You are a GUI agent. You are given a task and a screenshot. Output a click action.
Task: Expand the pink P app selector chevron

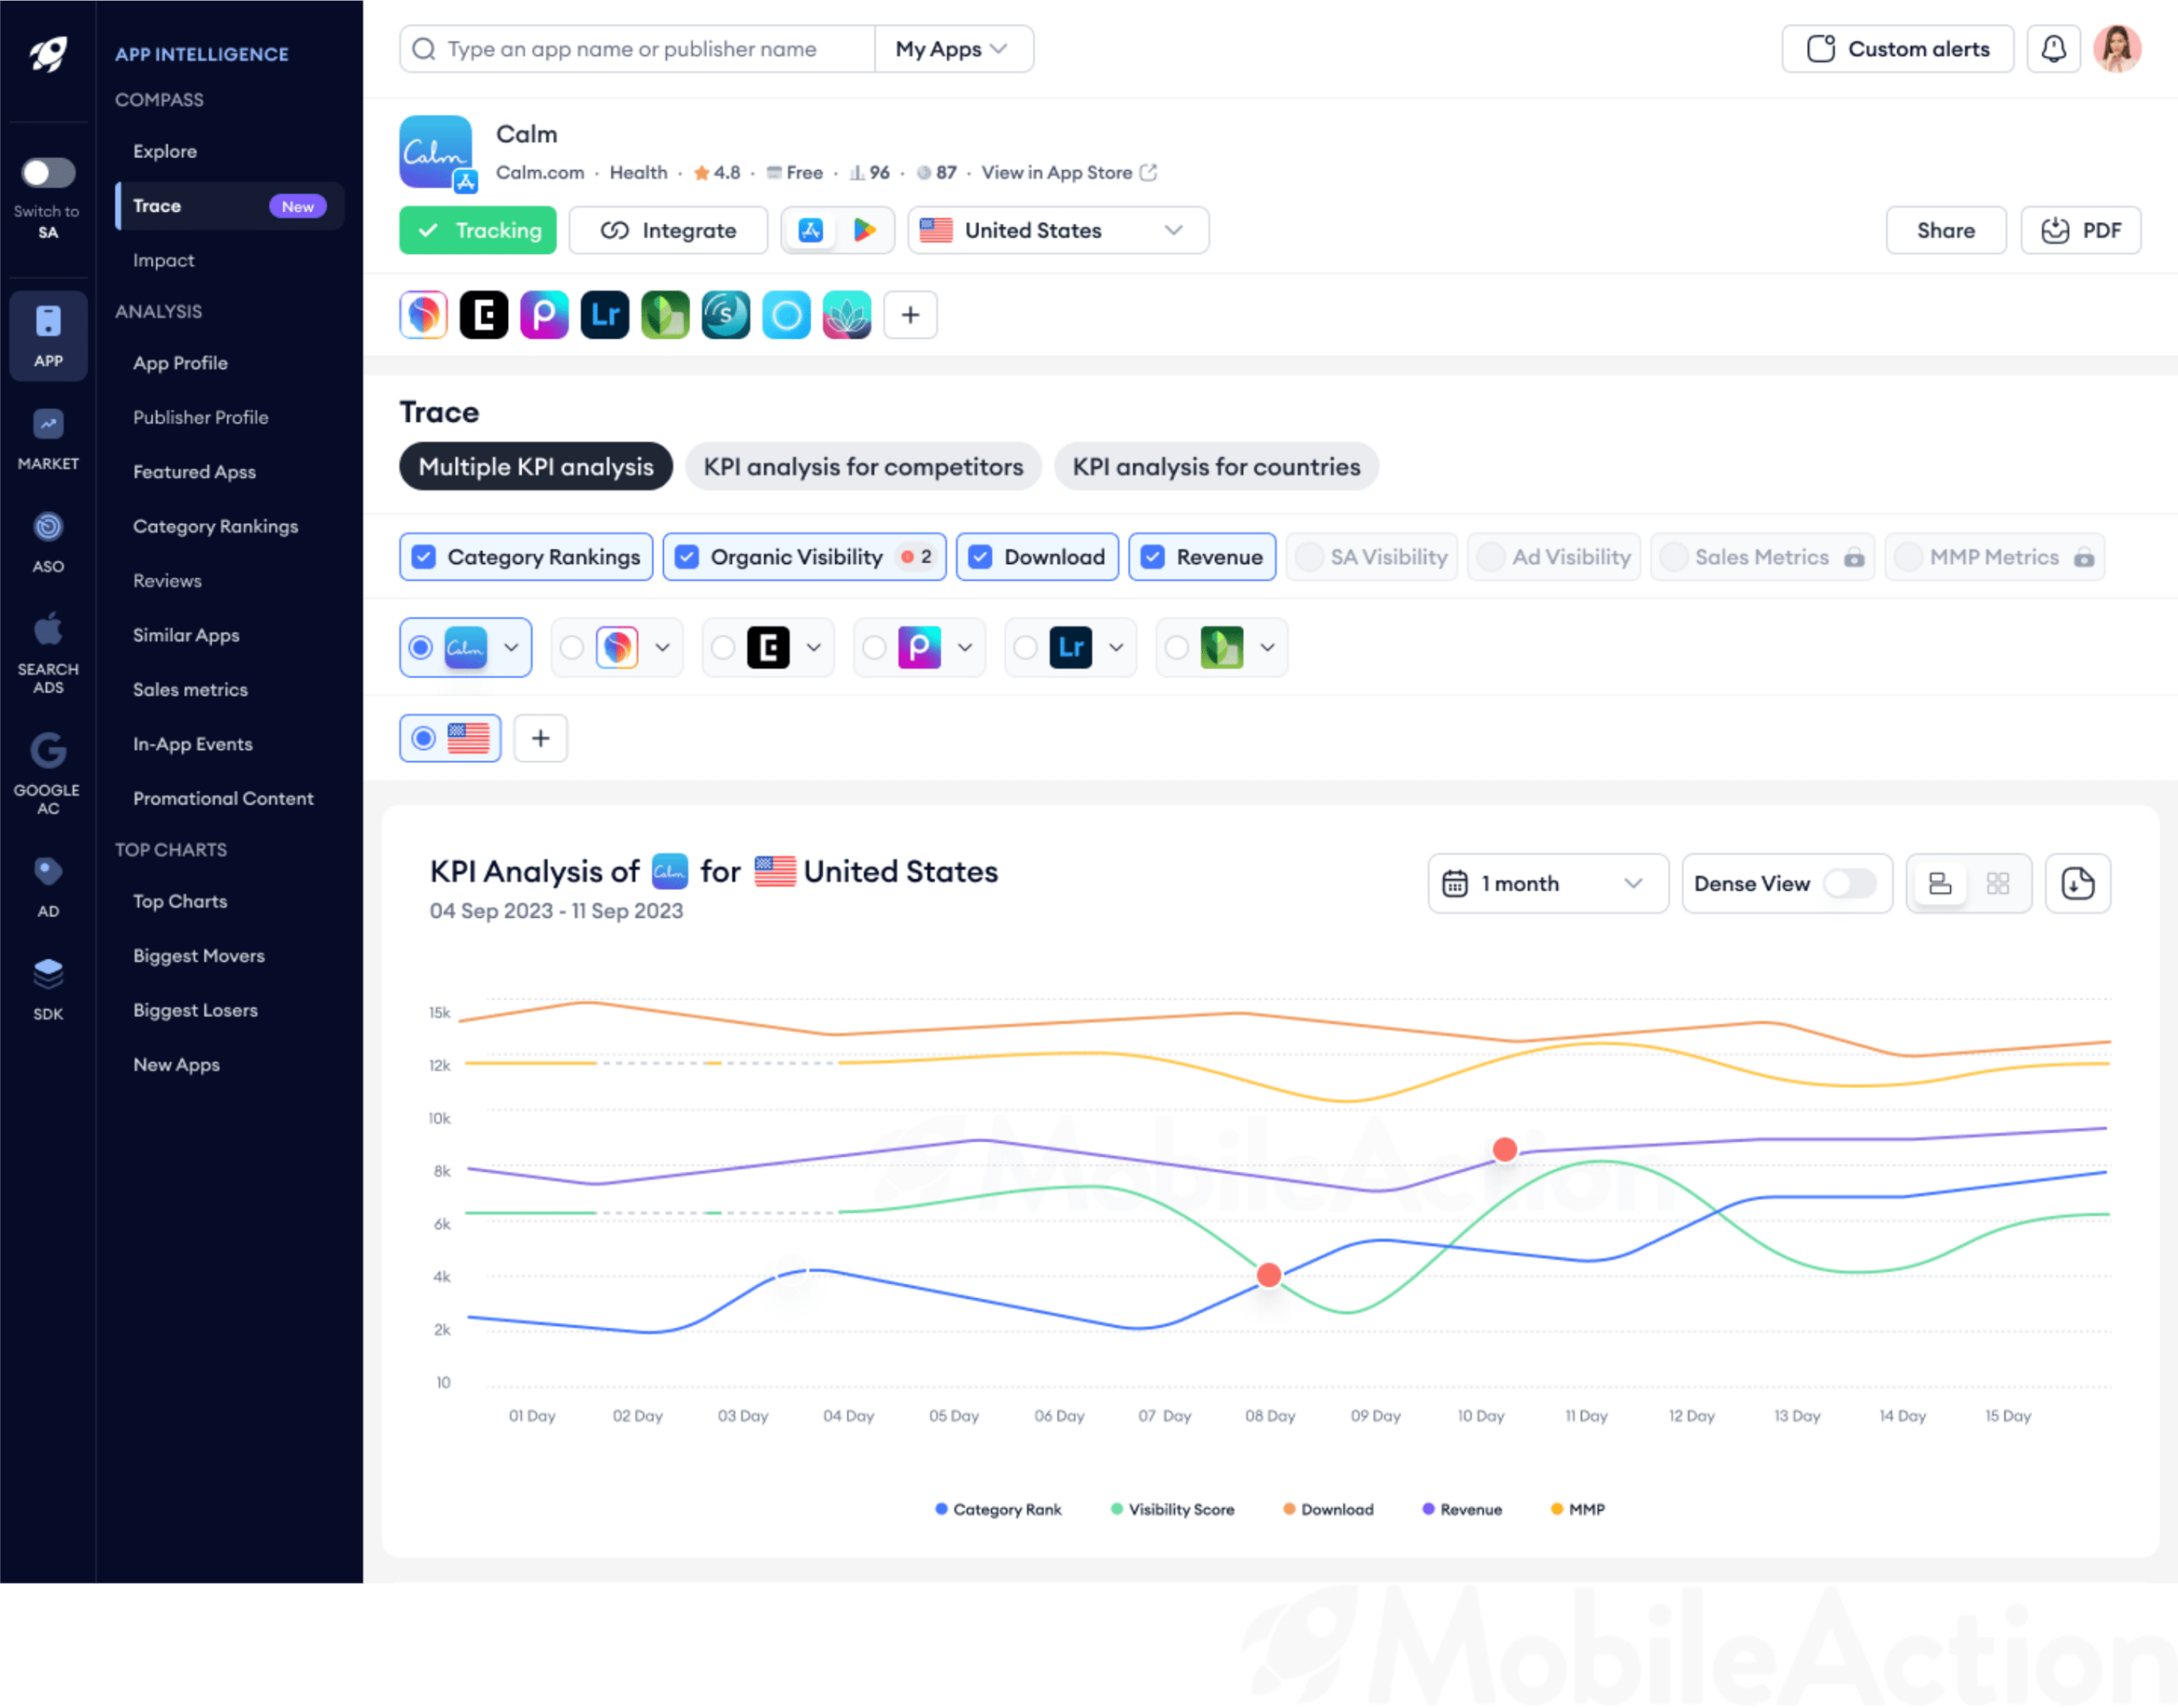[x=964, y=648]
